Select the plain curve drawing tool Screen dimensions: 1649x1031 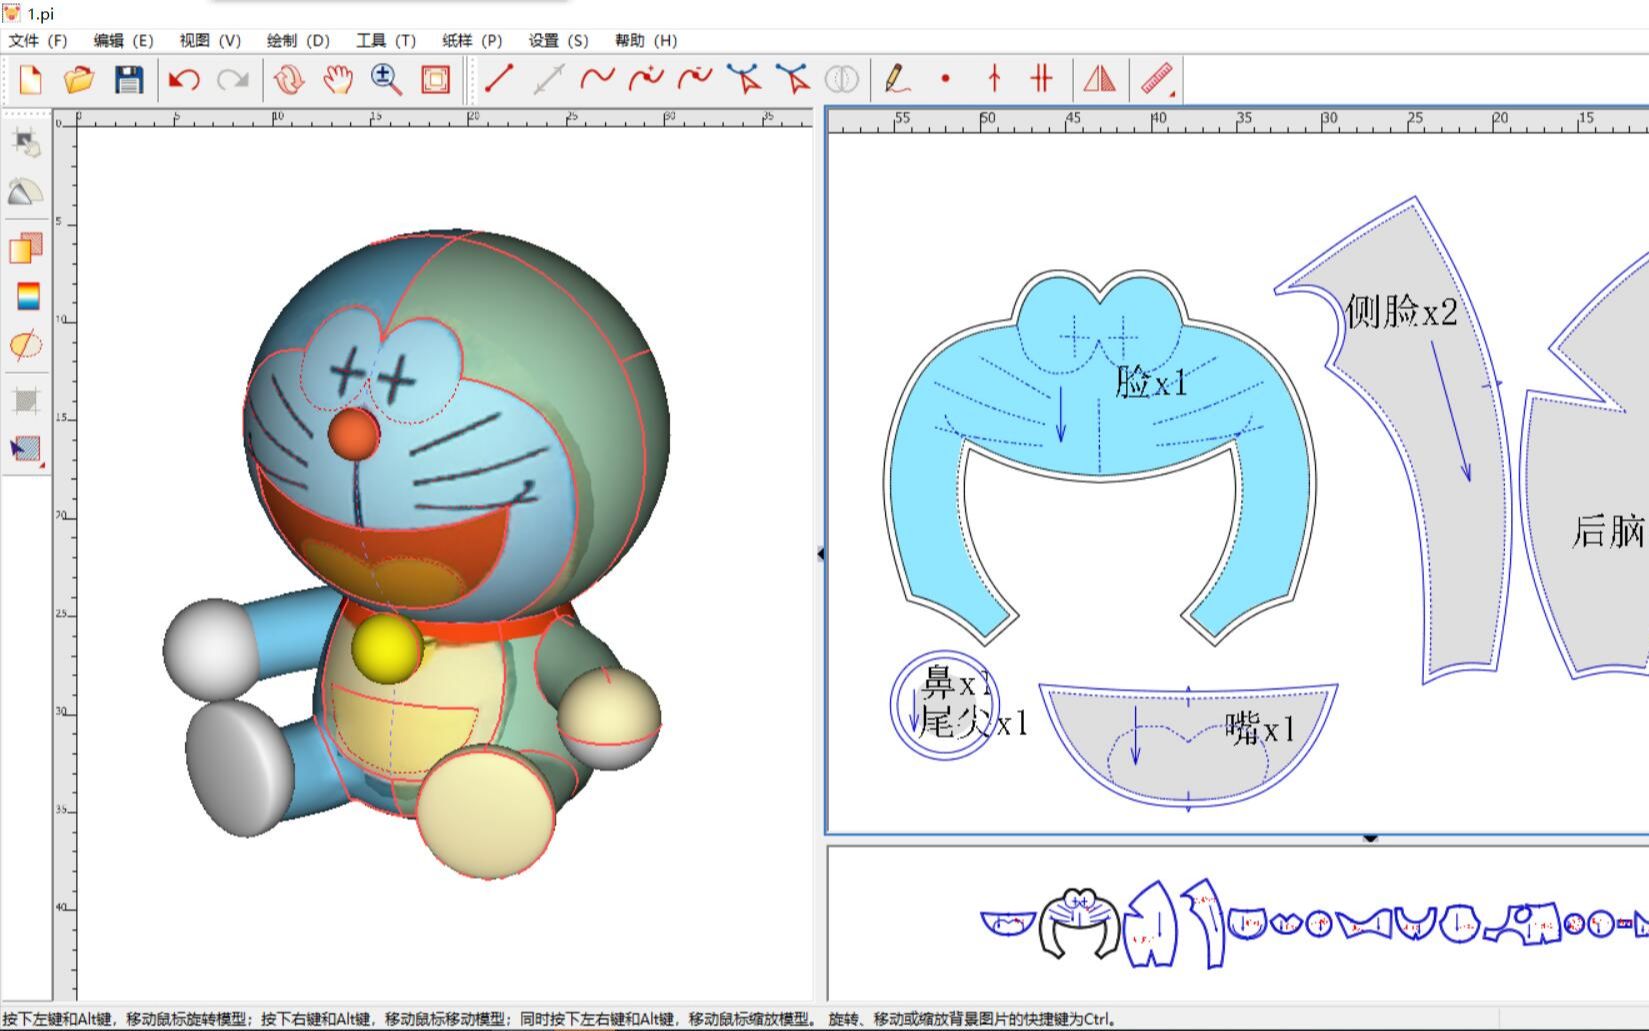coord(597,79)
